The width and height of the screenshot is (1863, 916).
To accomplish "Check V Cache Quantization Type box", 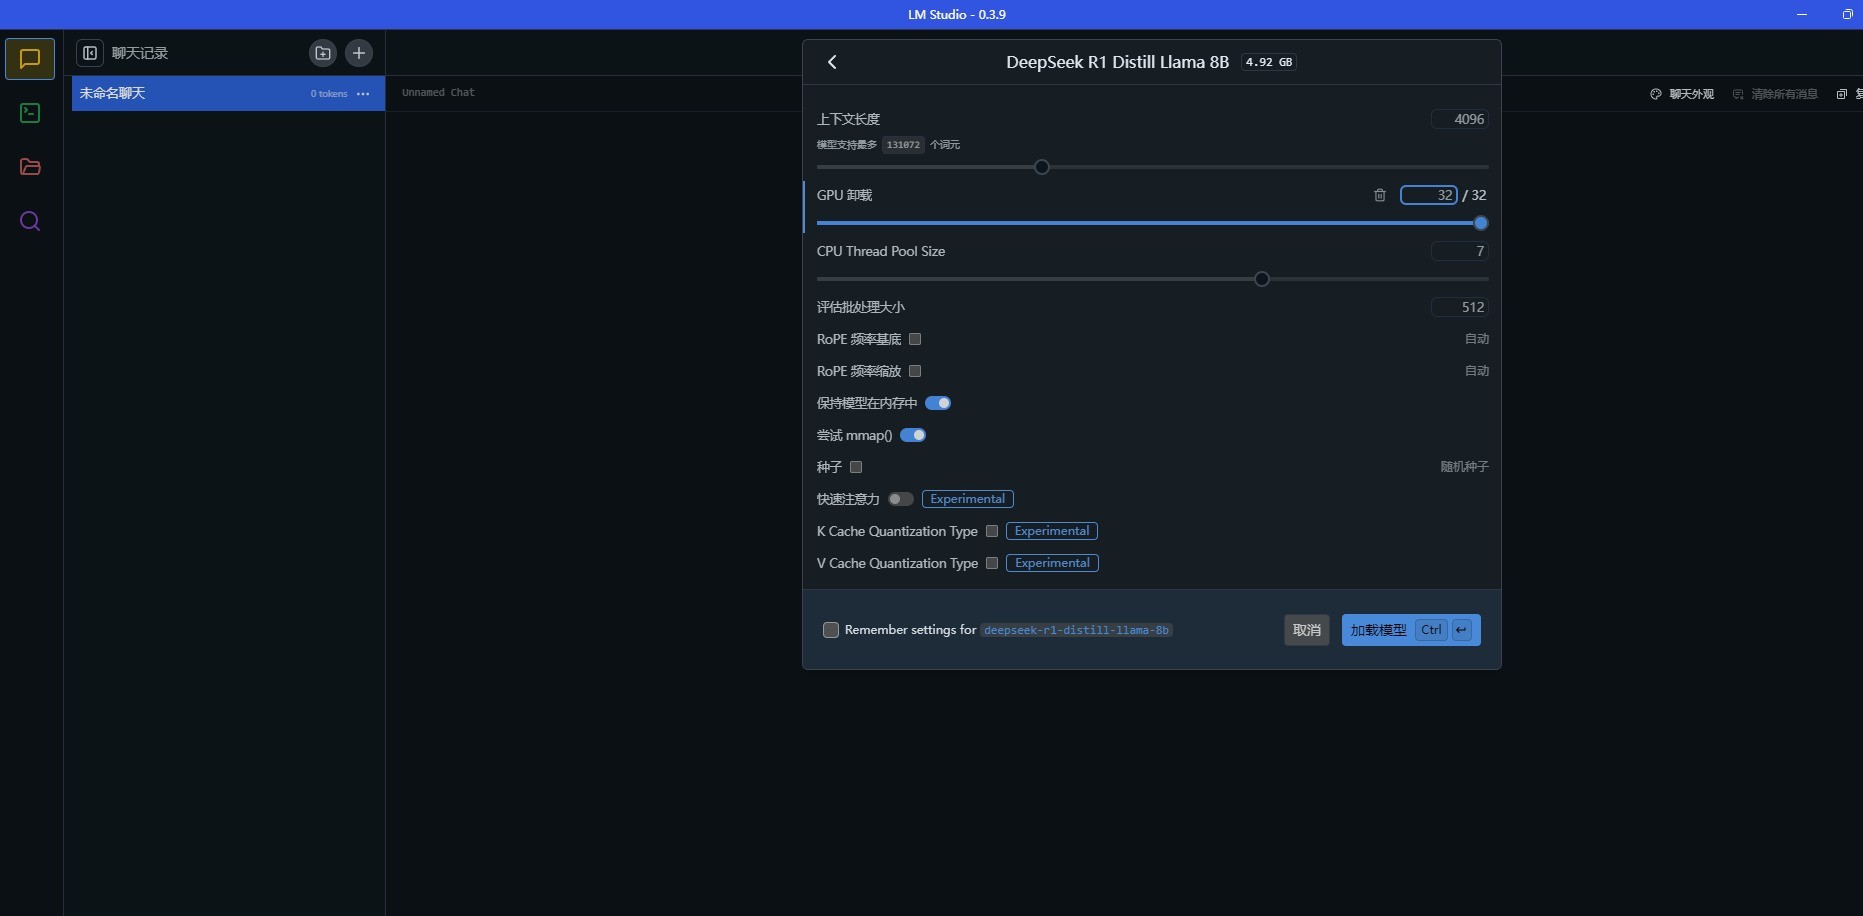I will coord(992,563).
